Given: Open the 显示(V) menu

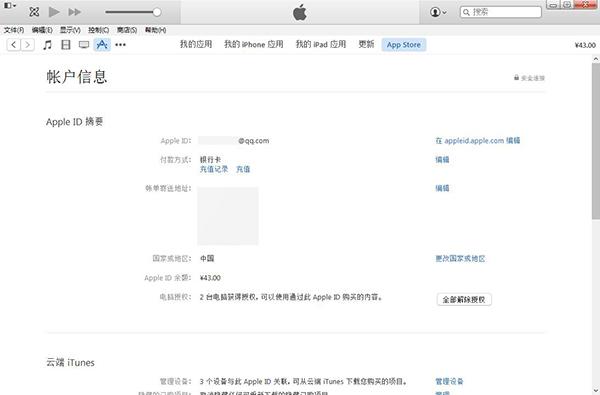Looking at the screenshot, I should (70, 30).
